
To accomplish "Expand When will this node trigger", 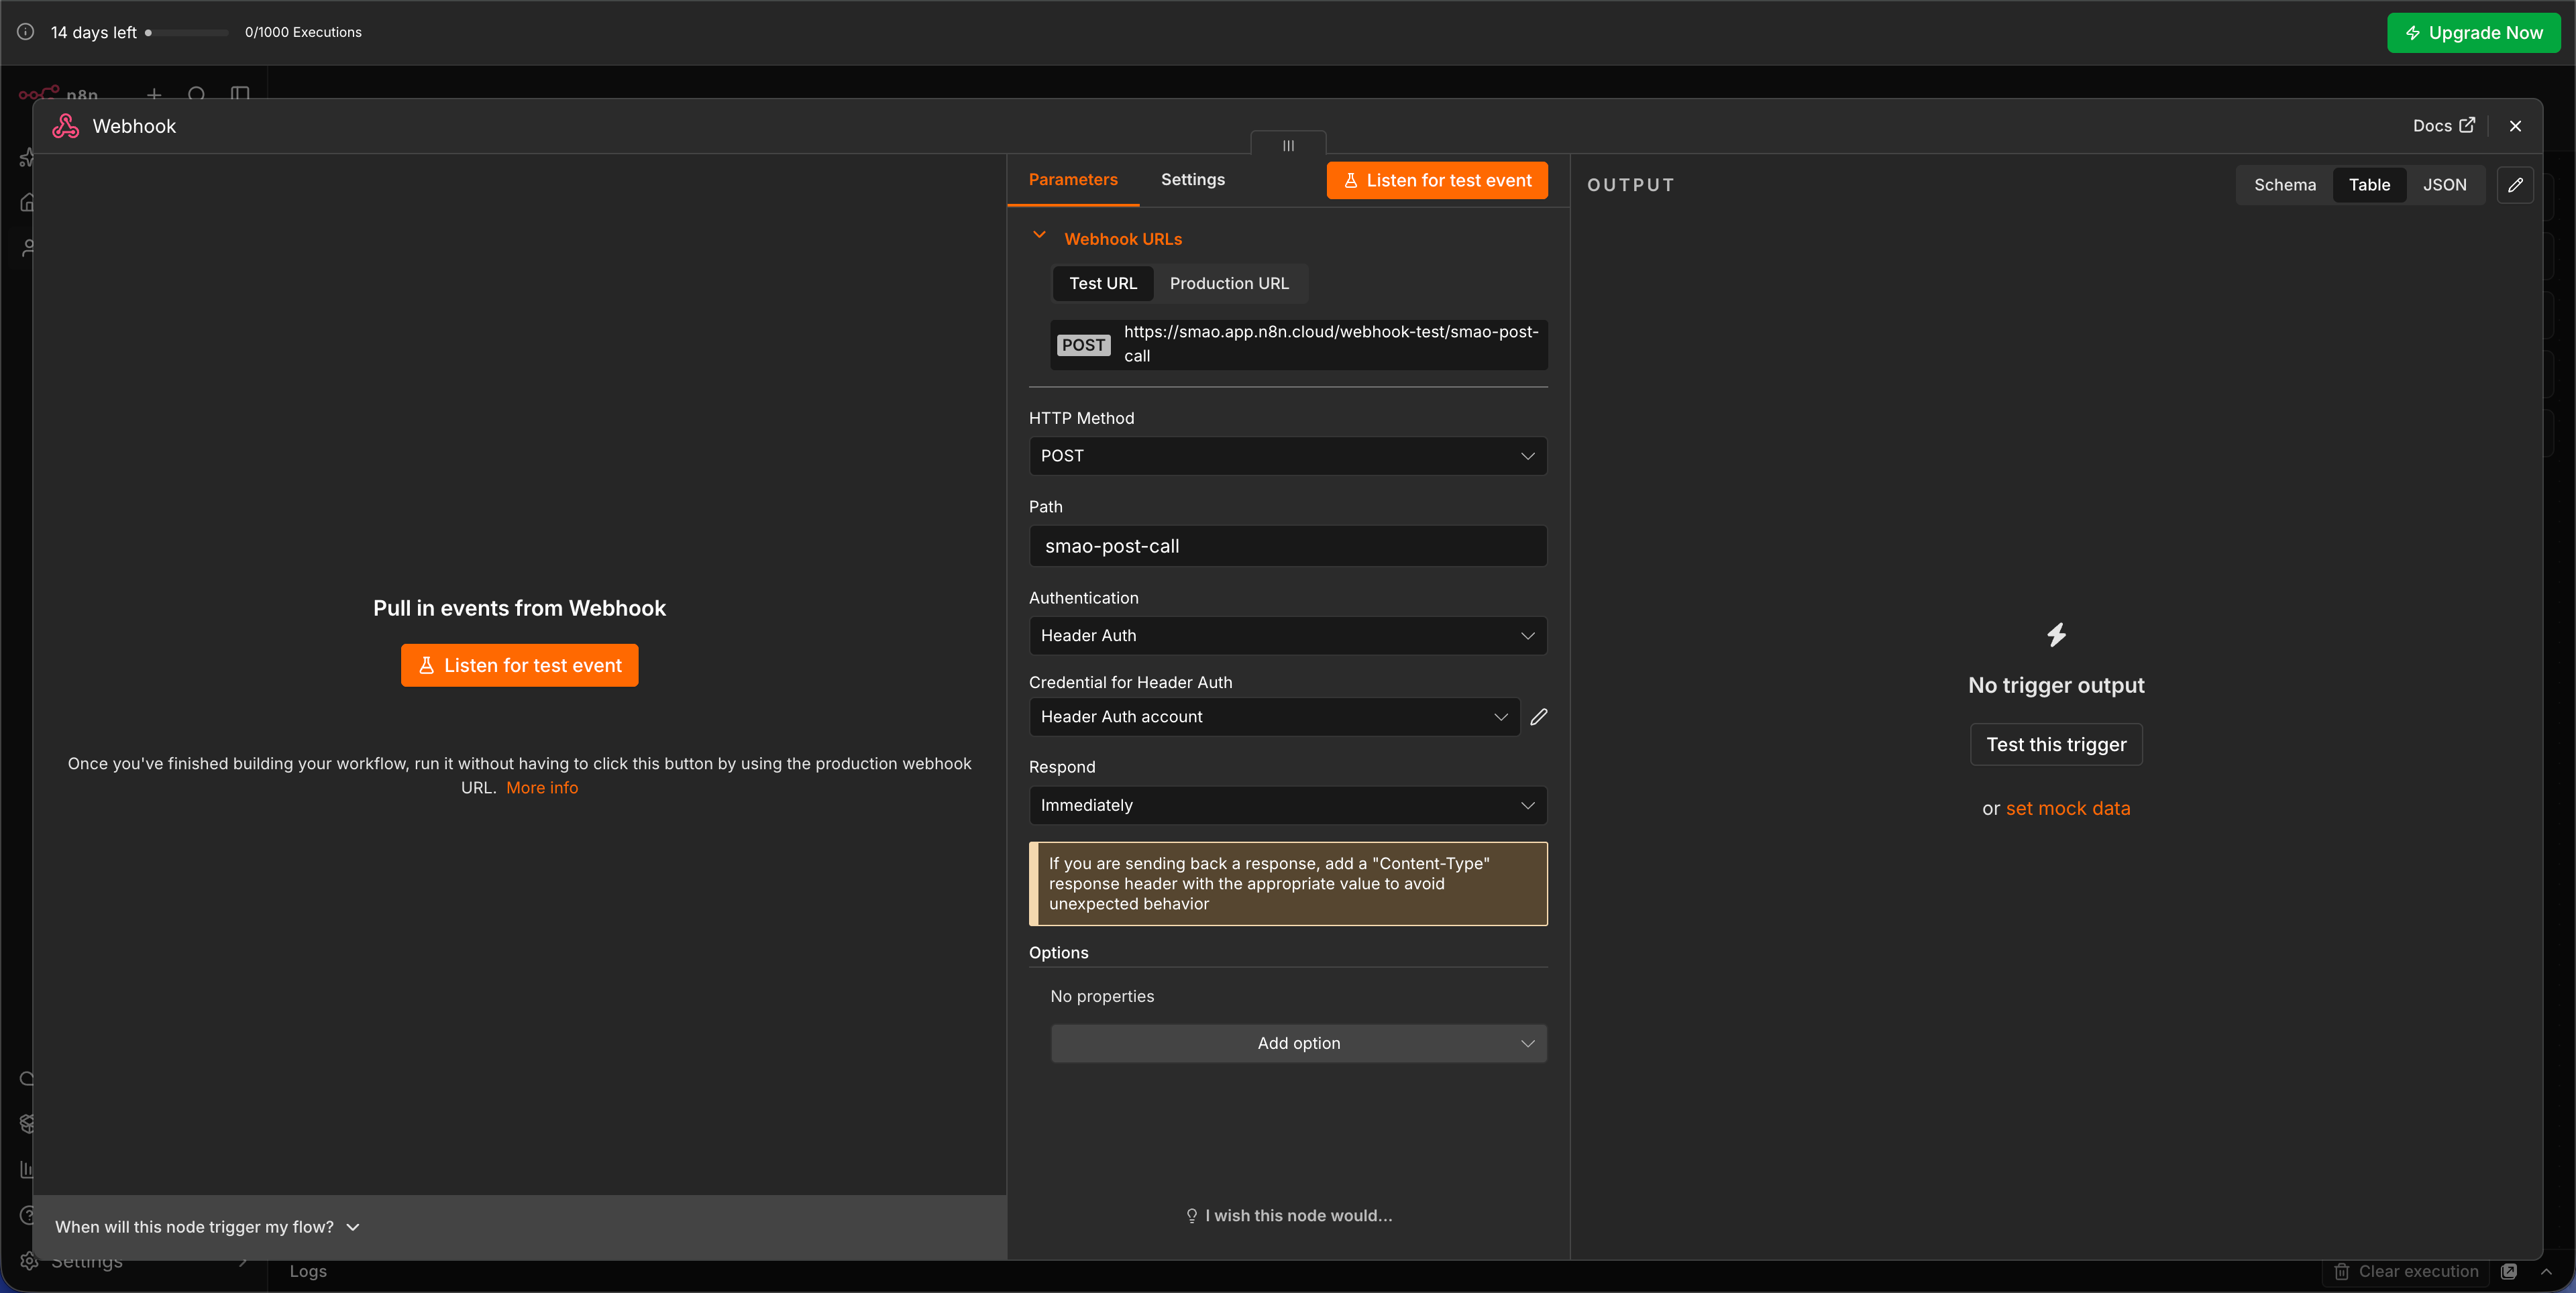I will [207, 1227].
